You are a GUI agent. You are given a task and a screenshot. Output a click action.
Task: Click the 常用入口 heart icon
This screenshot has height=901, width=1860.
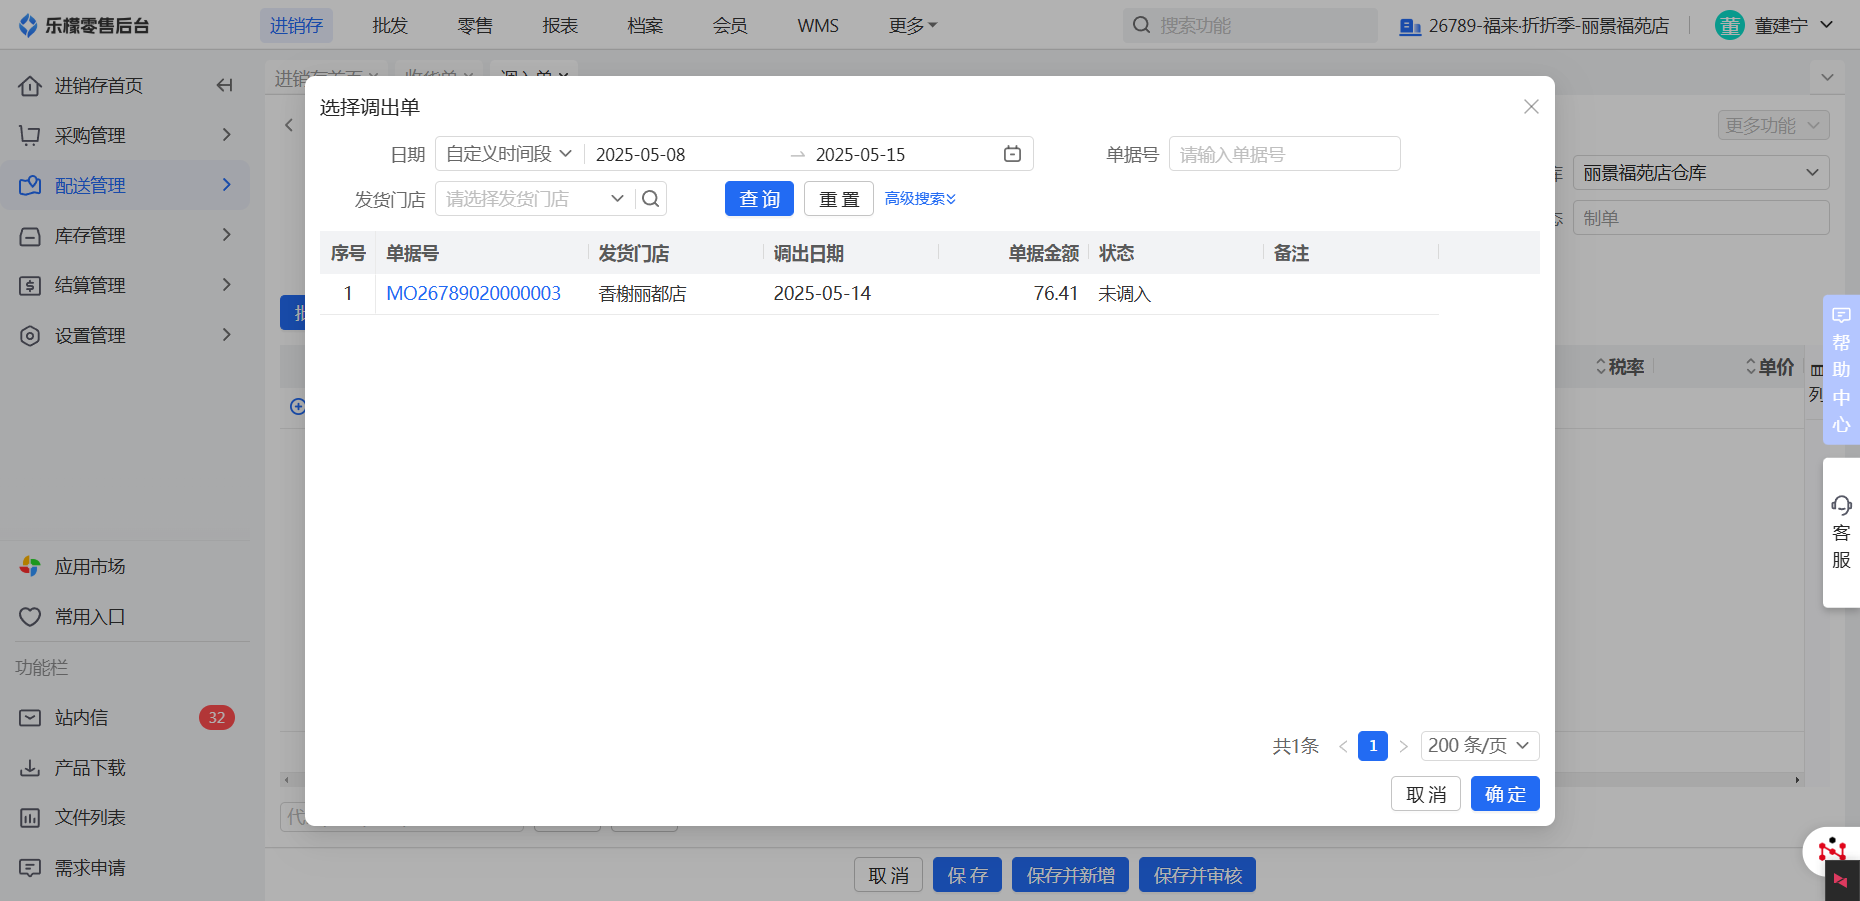(30, 617)
